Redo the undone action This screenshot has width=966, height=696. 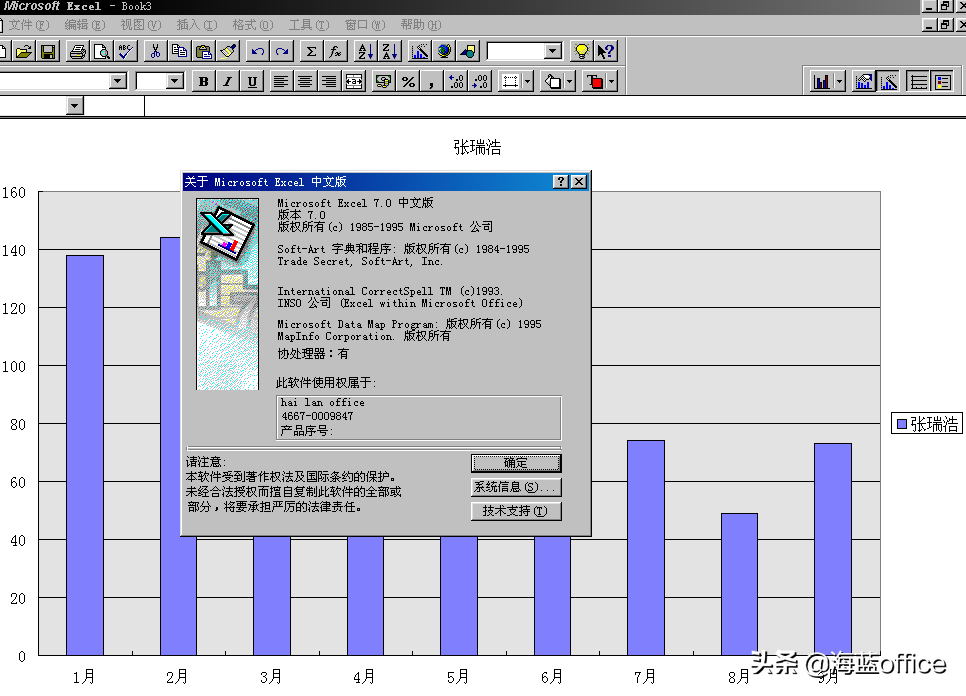coord(282,52)
